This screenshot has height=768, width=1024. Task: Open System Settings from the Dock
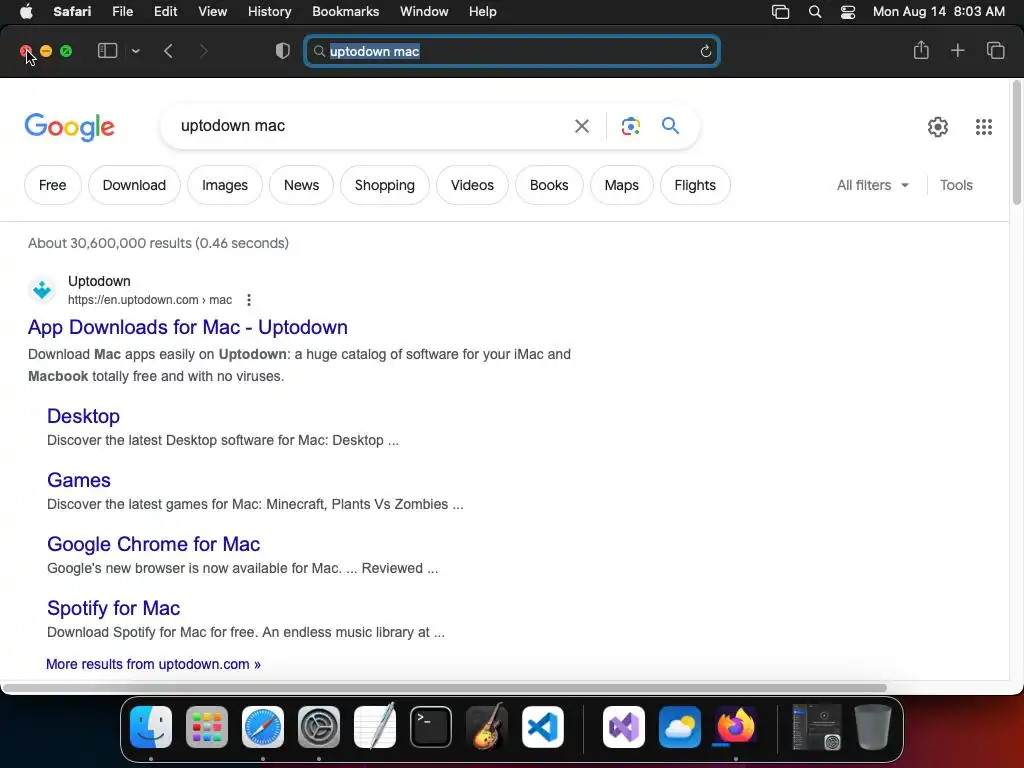point(319,727)
